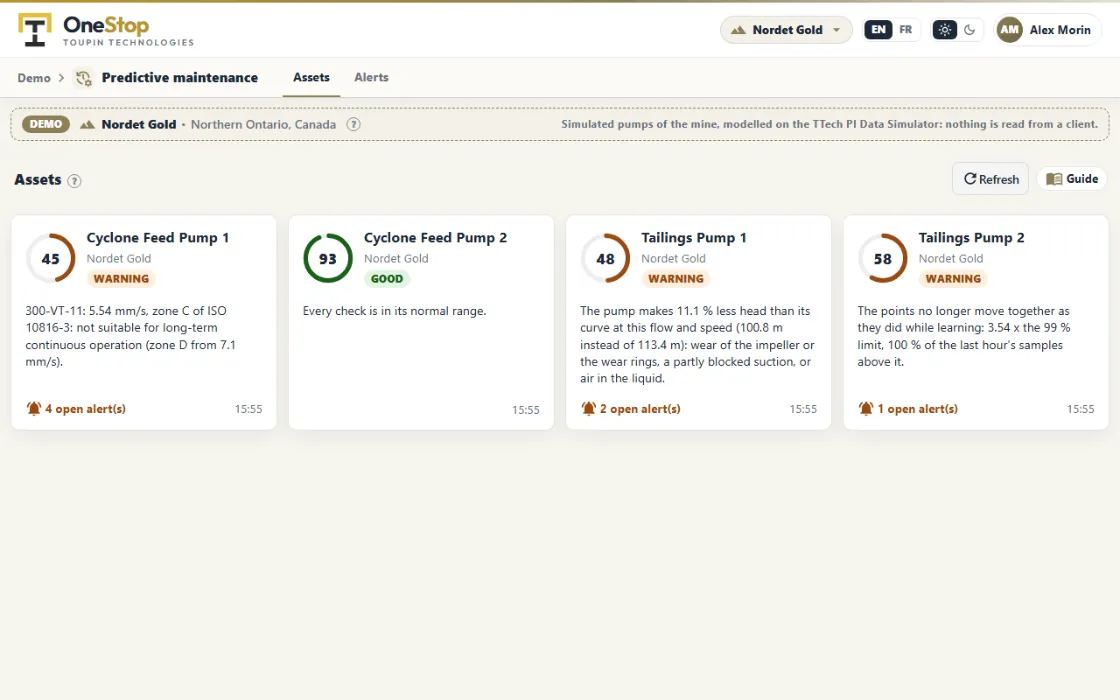The width and height of the screenshot is (1120, 700).
Task: Click the bell icon on Tailings Pump 2
Action: 866,409
